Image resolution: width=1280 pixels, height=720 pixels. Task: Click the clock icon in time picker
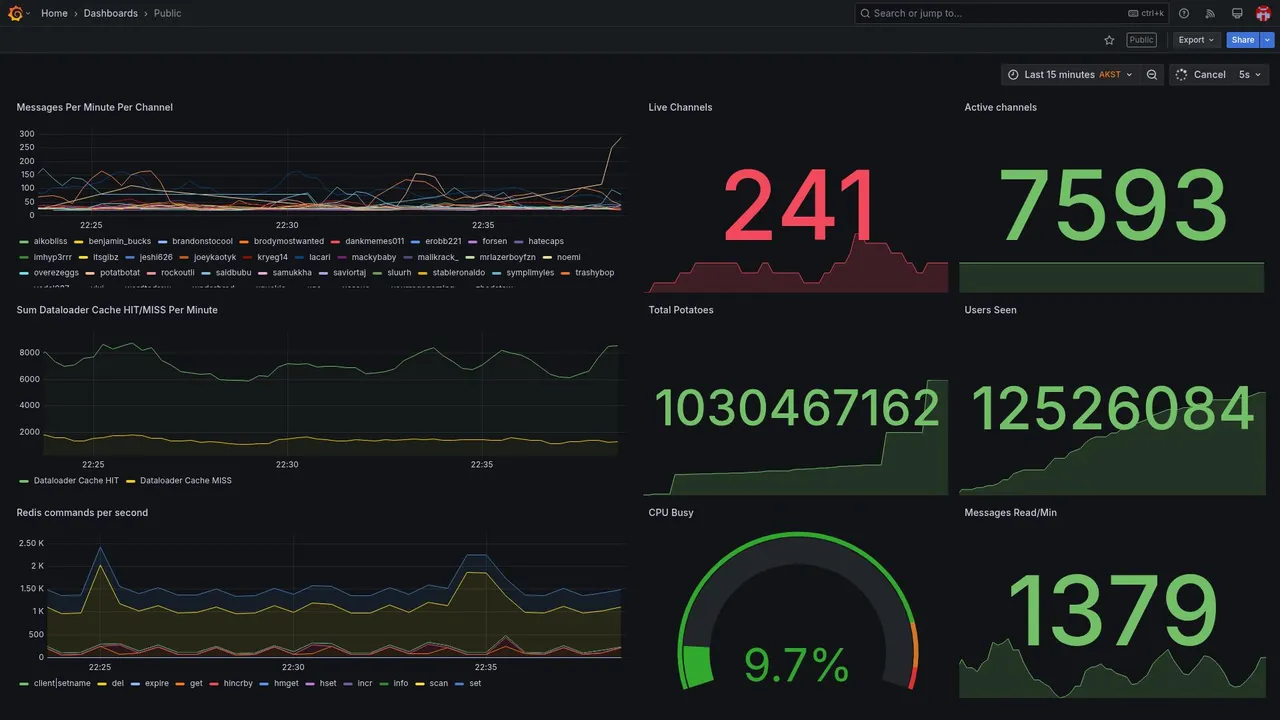click(x=1013, y=75)
